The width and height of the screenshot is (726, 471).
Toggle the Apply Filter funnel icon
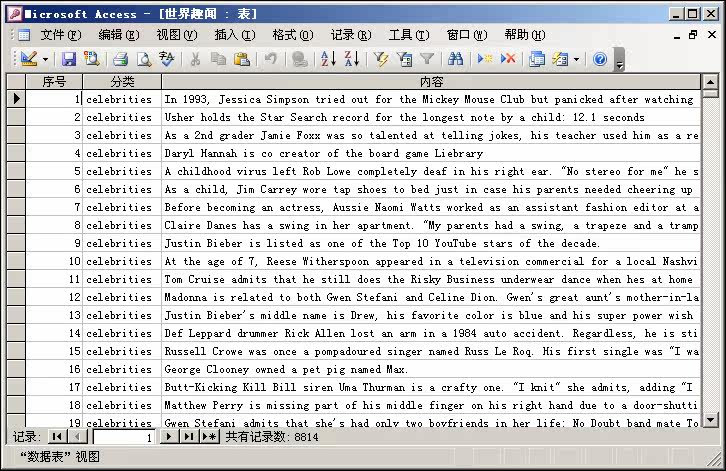[x=427, y=59]
